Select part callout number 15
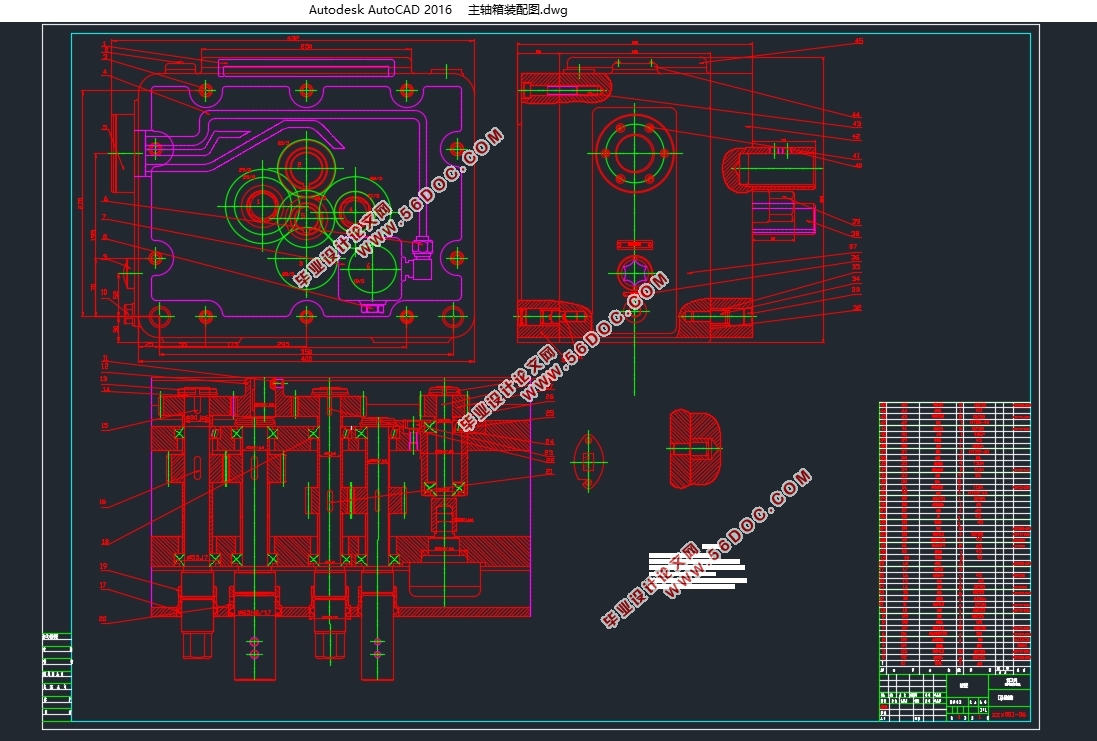 (x=105, y=425)
